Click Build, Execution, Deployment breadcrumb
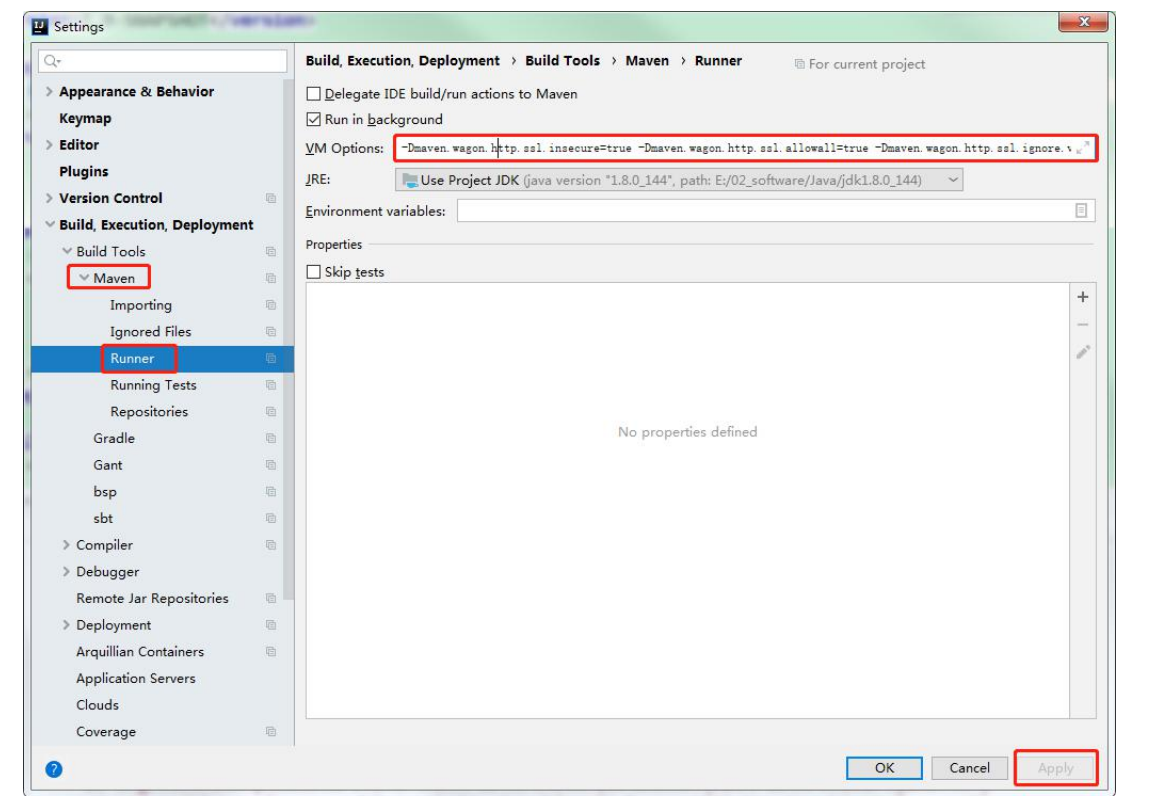This screenshot has width=1164, height=797. pos(402,61)
